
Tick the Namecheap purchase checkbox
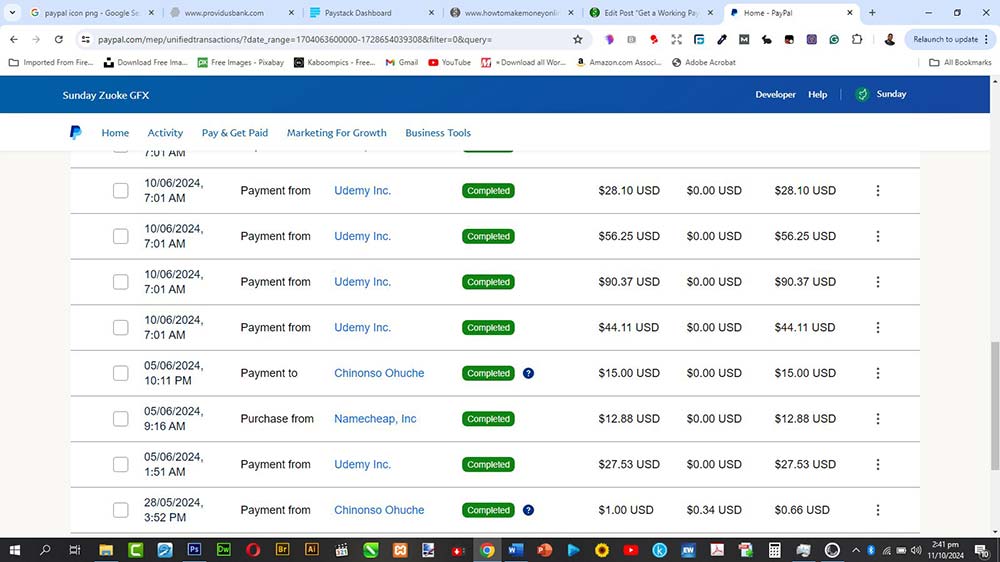coord(121,418)
